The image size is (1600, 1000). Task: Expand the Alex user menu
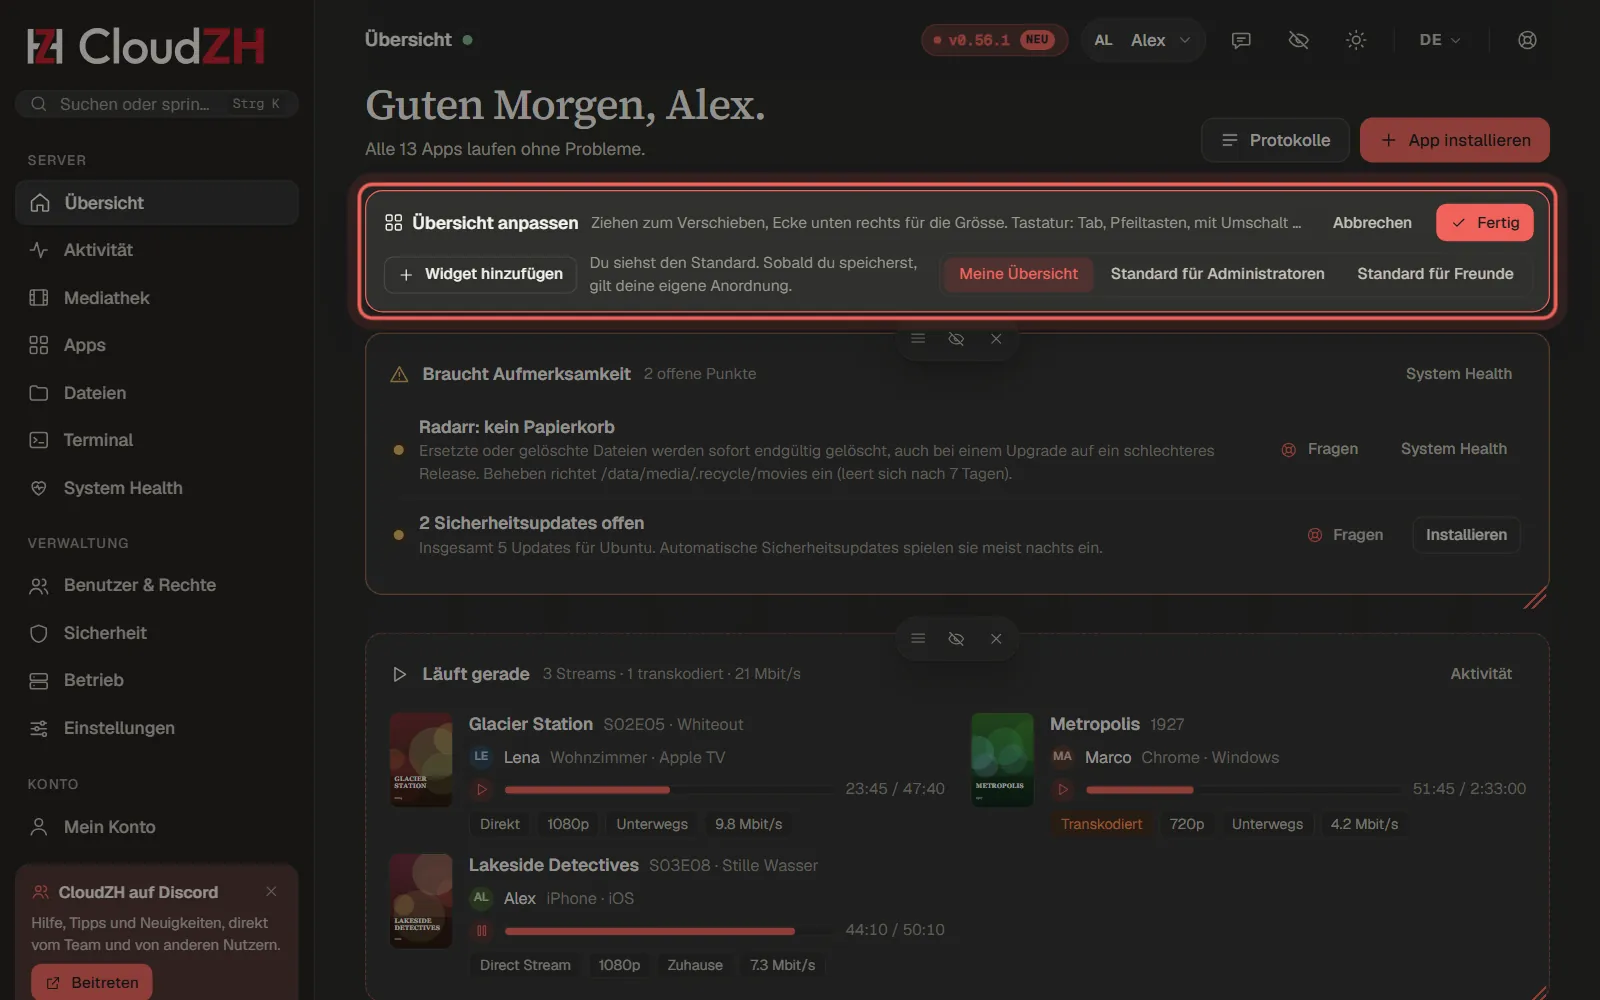[1142, 40]
